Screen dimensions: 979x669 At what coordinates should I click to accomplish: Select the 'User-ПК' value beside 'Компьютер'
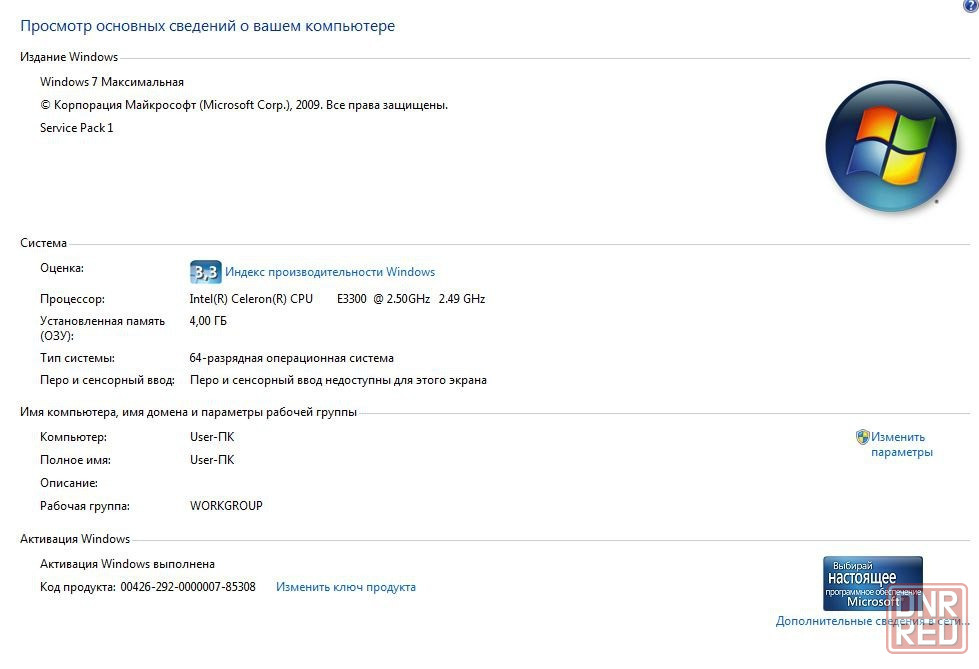pos(212,437)
